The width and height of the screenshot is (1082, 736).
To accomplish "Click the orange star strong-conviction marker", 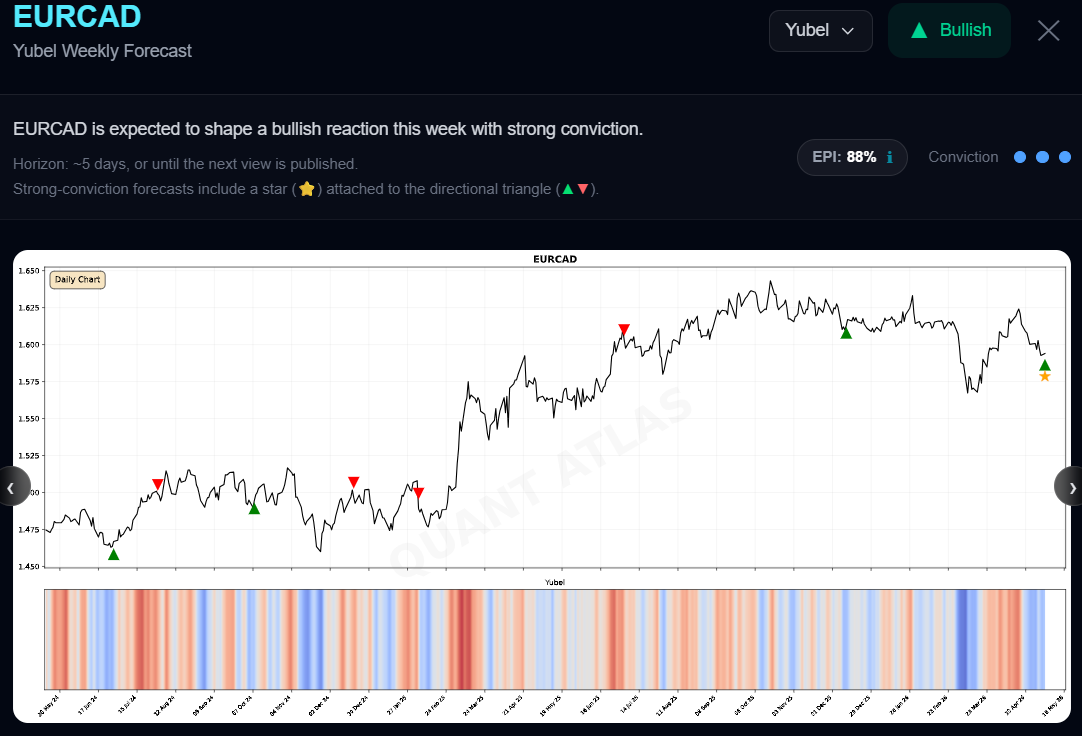I will [1045, 377].
